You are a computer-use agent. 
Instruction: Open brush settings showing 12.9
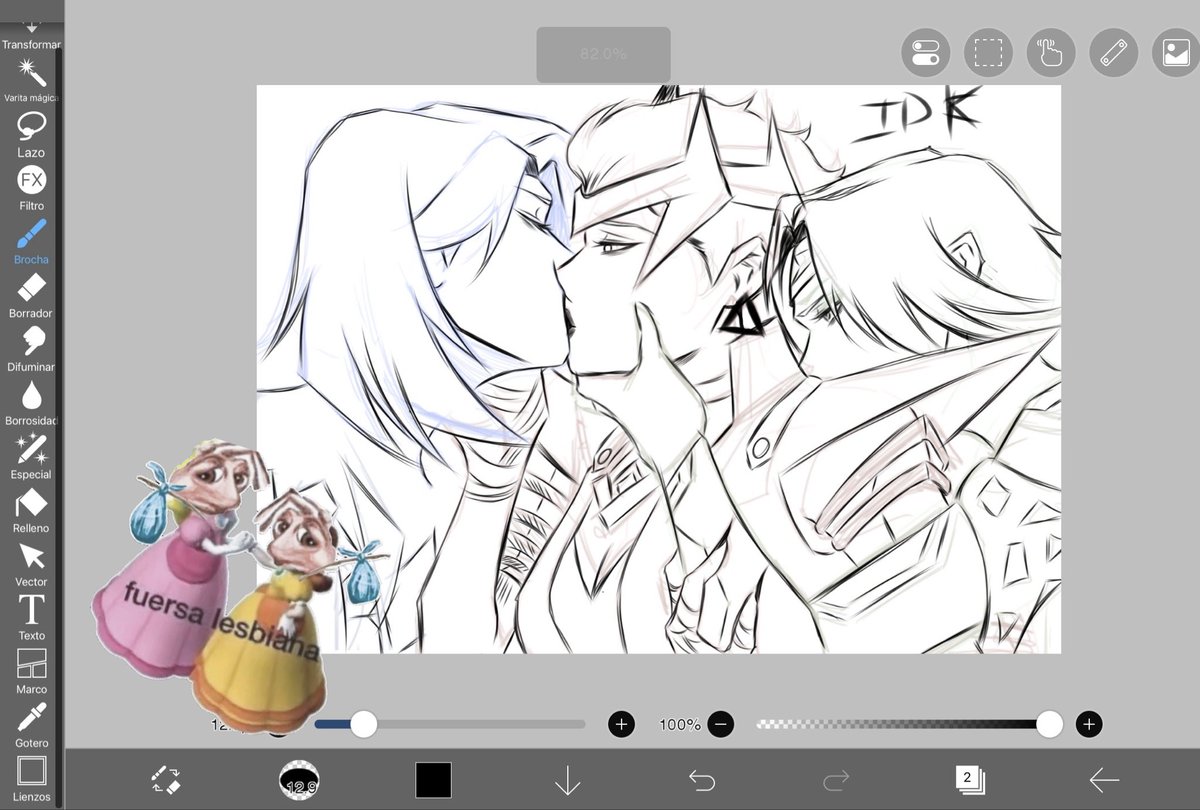(x=299, y=780)
